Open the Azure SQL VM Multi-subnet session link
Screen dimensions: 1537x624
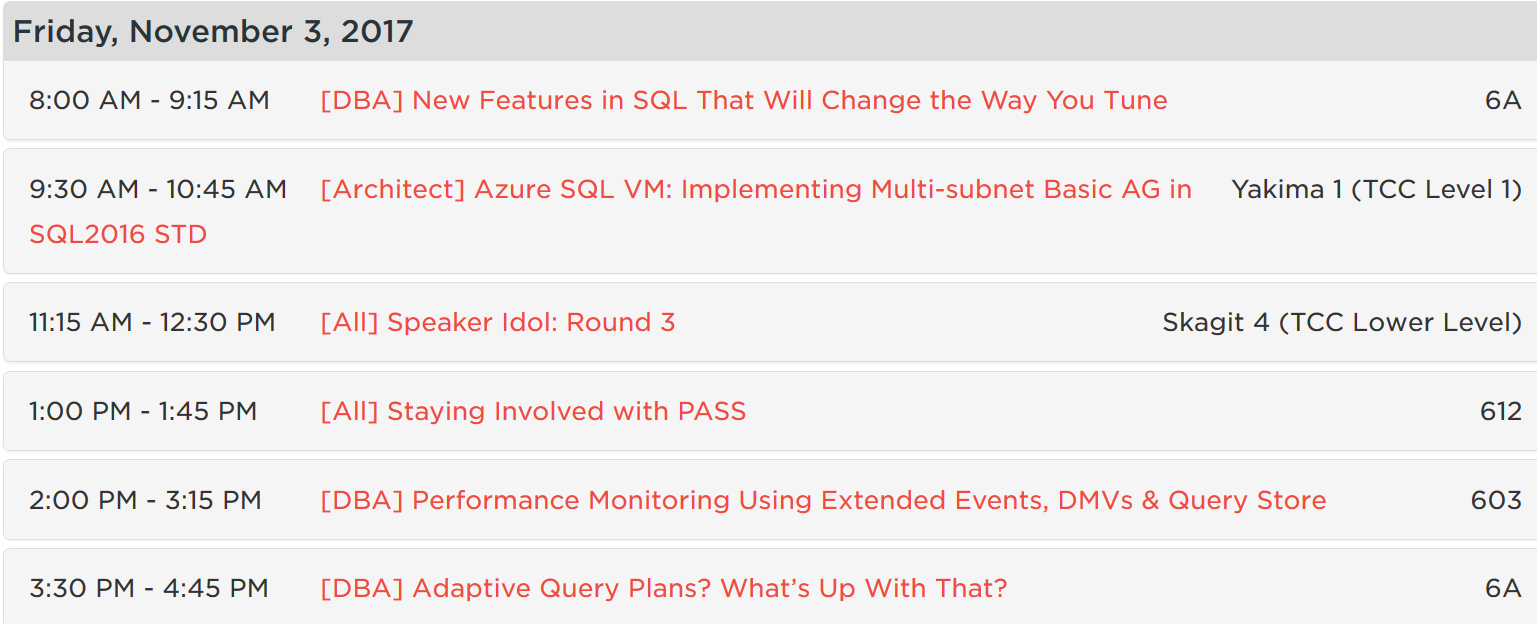[755, 189]
